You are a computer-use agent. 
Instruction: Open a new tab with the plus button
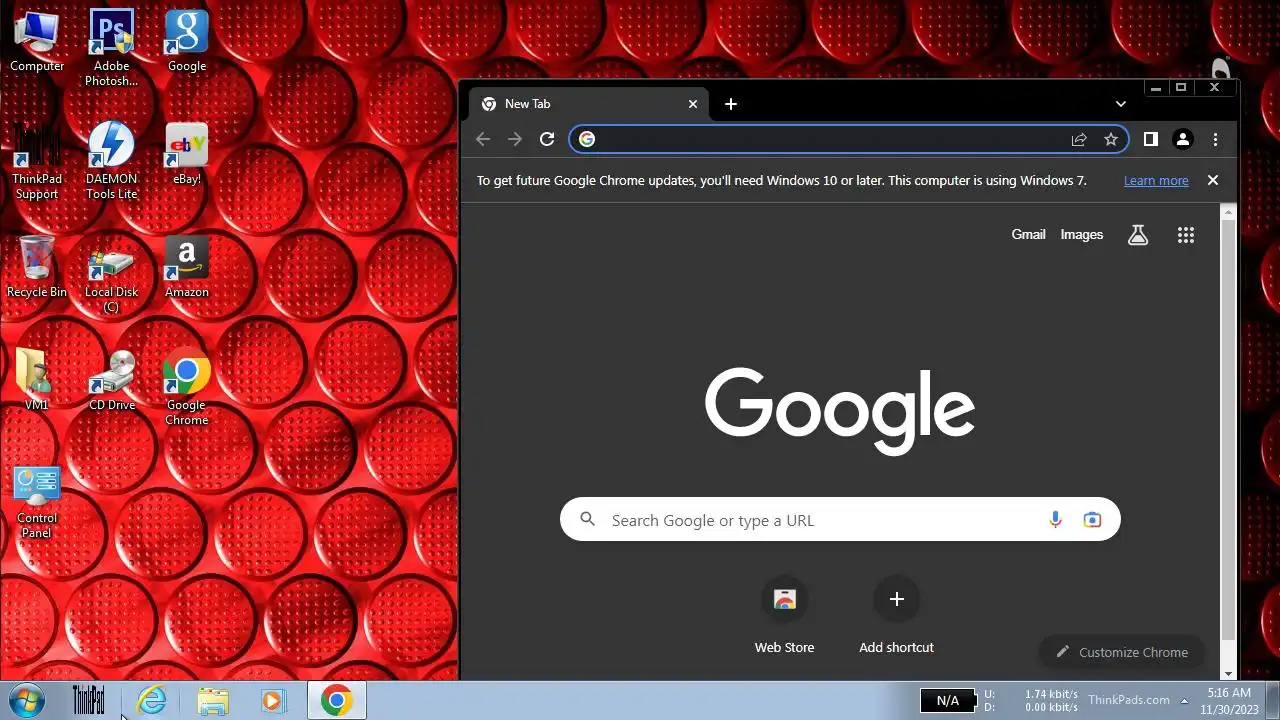pos(731,104)
